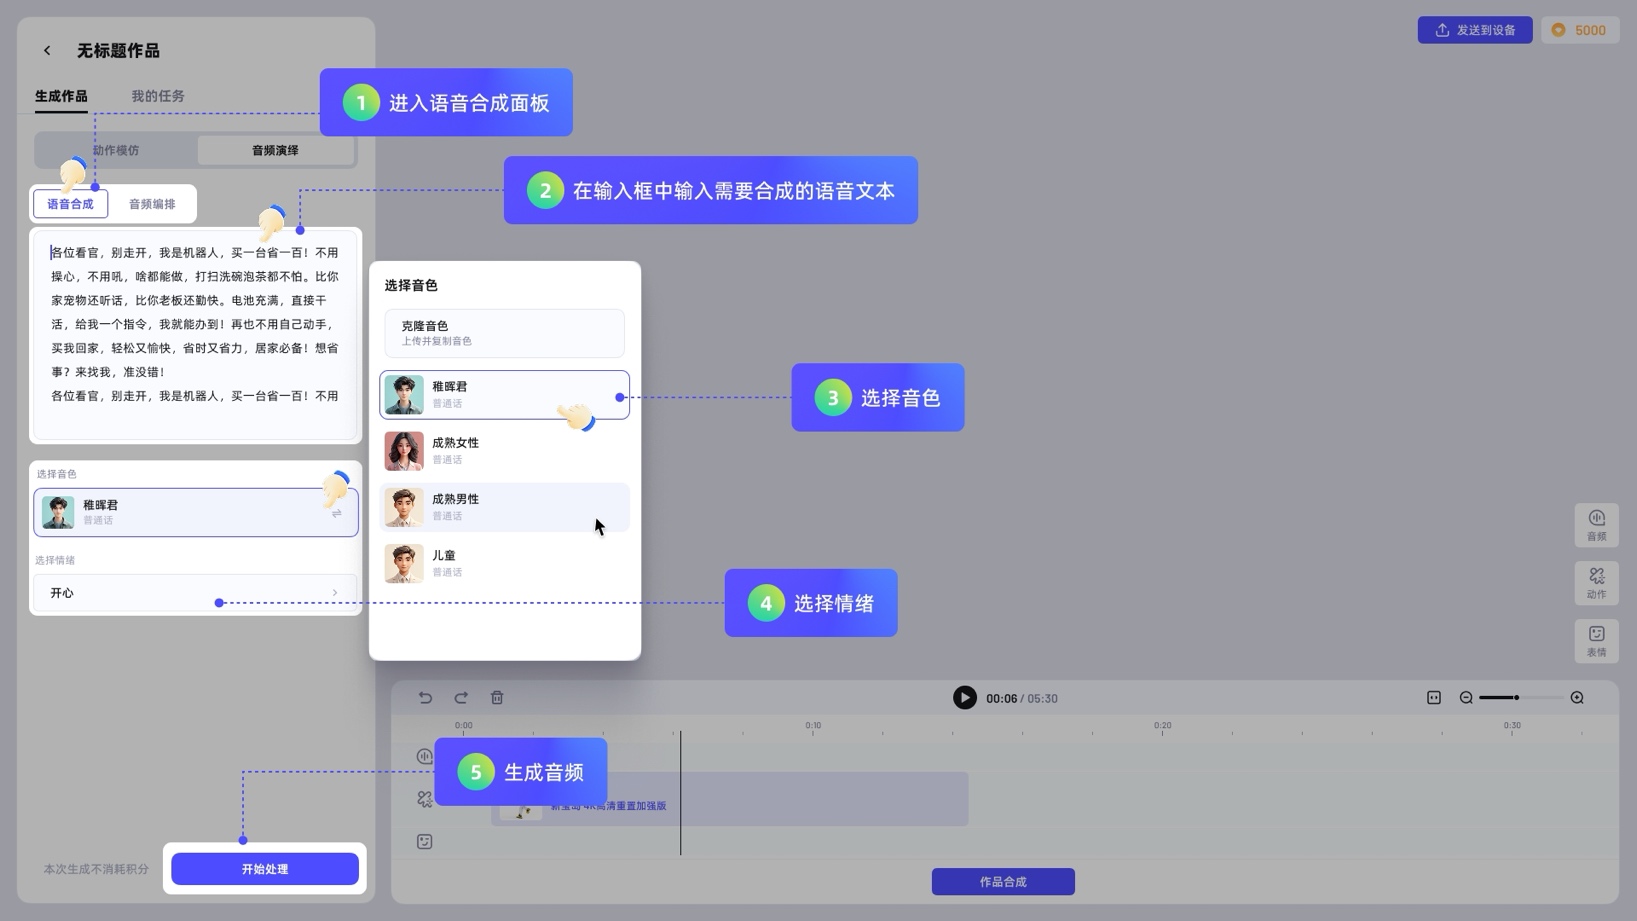Select the 儿童 voice option
The width and height of the screenshot is (1637, 921).
pos(504,562)
